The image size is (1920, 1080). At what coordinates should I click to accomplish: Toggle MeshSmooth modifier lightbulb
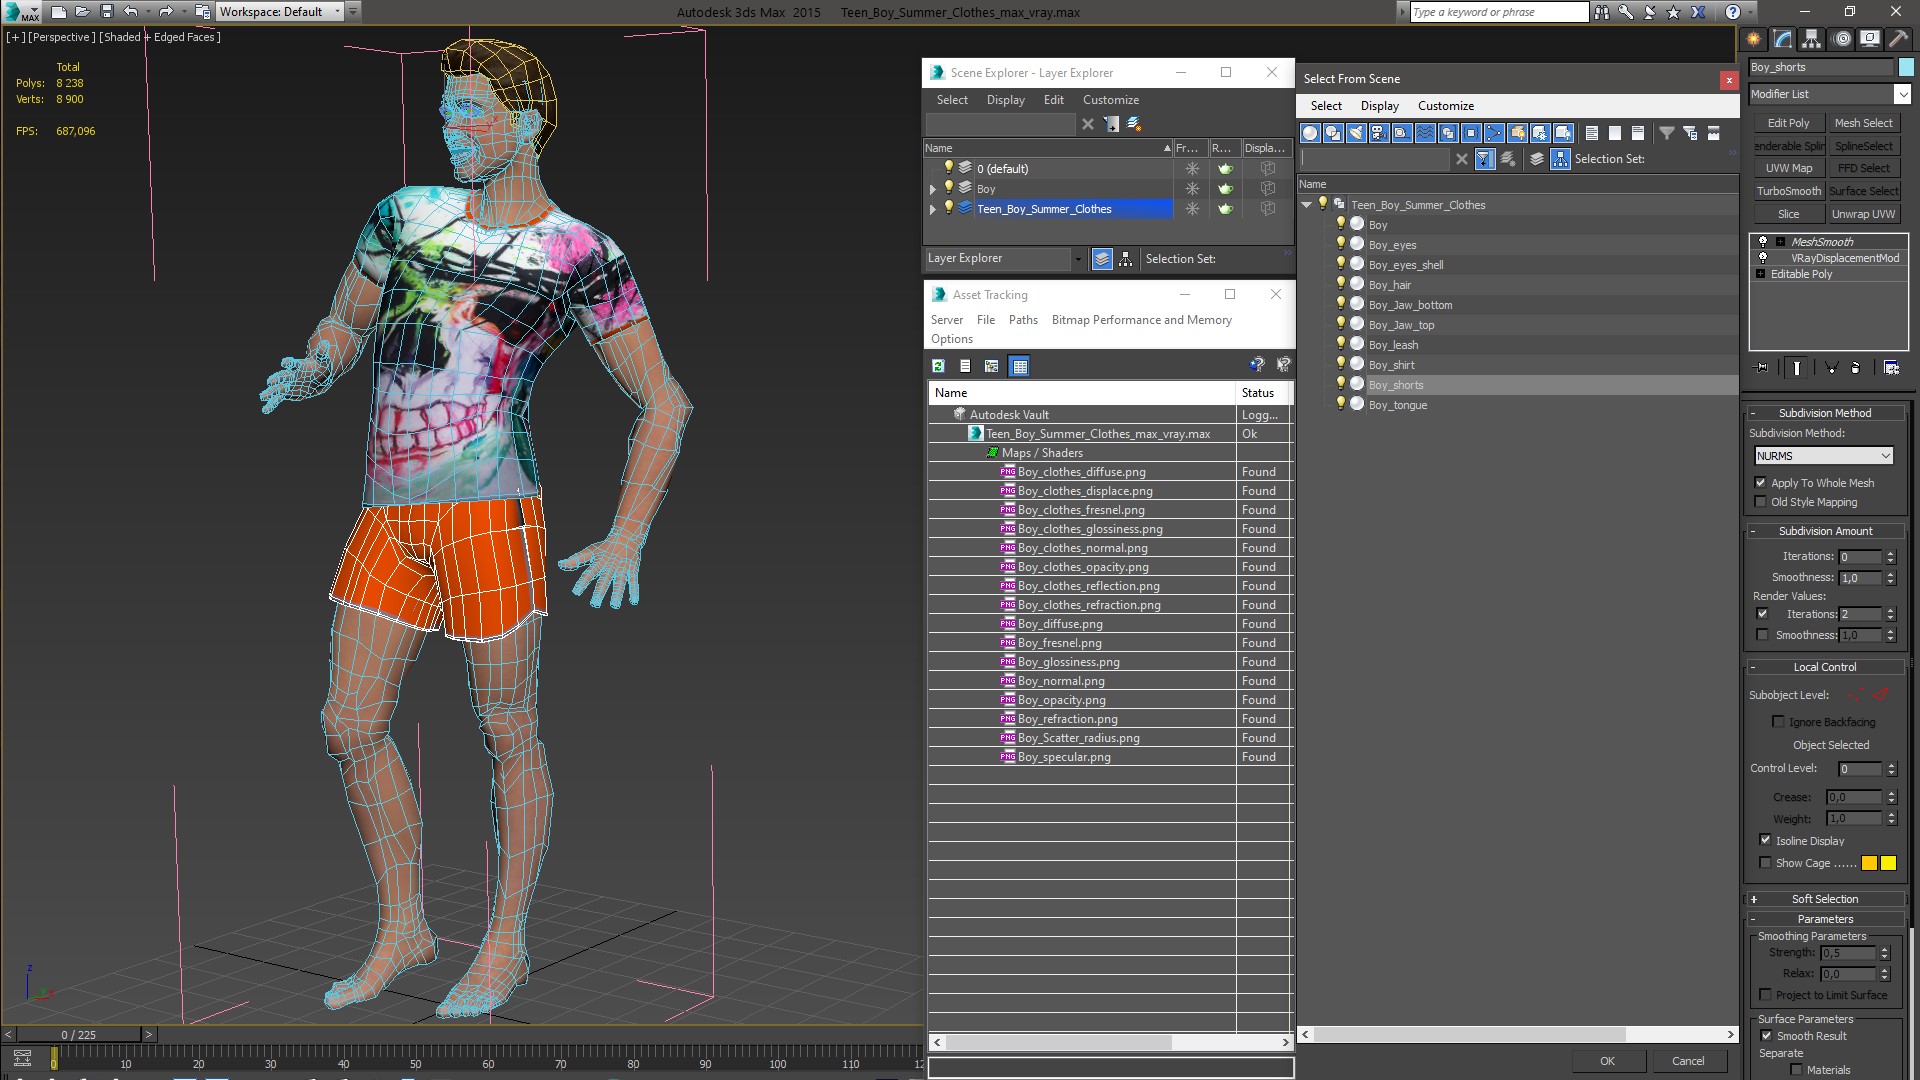1763,242
